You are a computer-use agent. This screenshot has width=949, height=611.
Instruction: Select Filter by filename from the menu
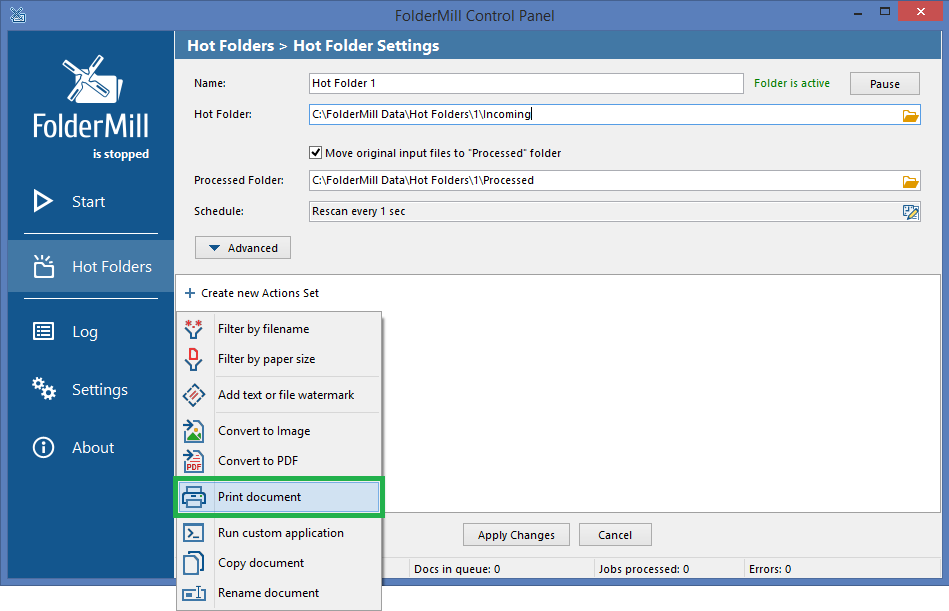coord(279,328)
